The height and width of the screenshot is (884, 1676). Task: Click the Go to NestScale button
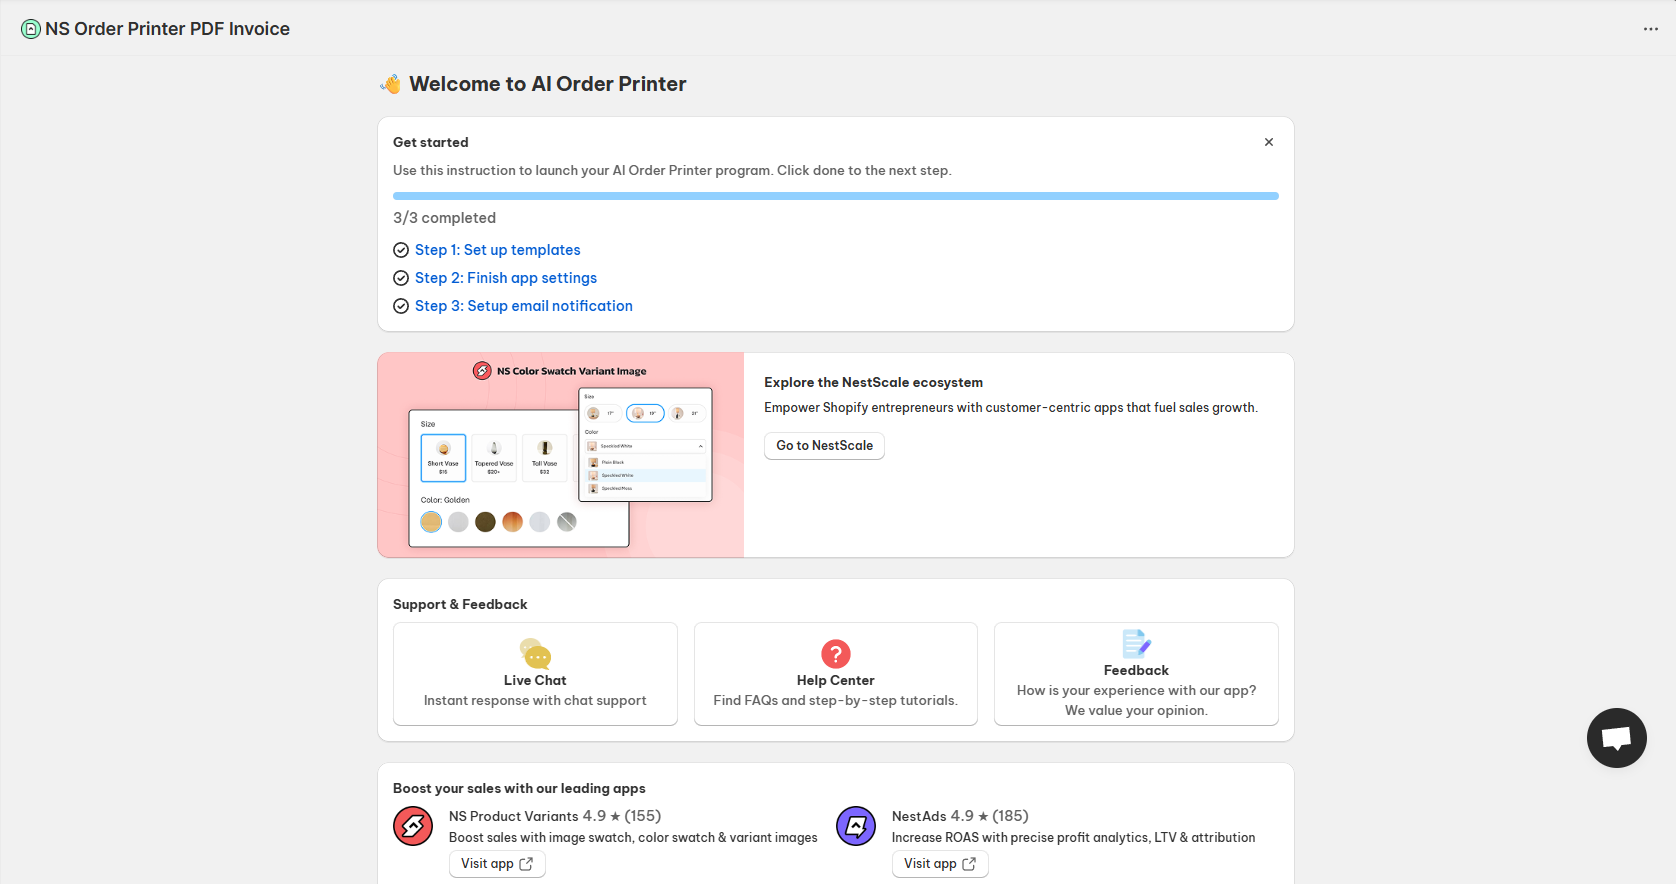point(824,446)
